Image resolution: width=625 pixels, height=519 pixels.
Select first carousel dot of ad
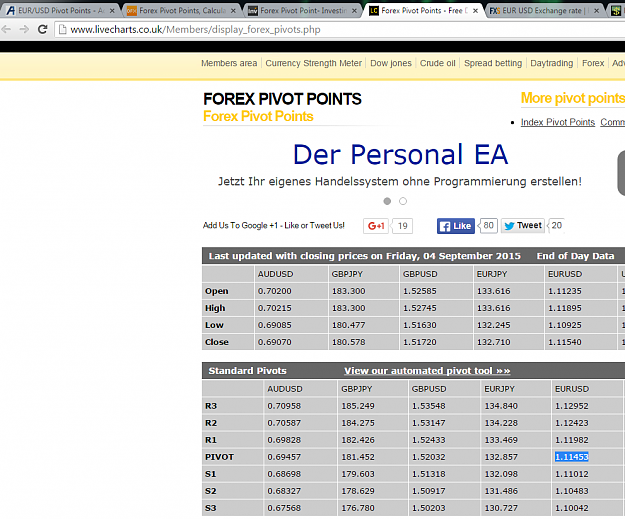(x=387, y=201)
